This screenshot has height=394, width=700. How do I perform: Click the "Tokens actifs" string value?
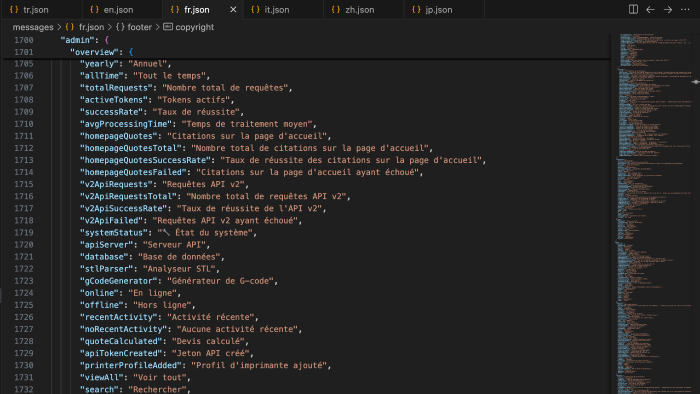(193, 100)
